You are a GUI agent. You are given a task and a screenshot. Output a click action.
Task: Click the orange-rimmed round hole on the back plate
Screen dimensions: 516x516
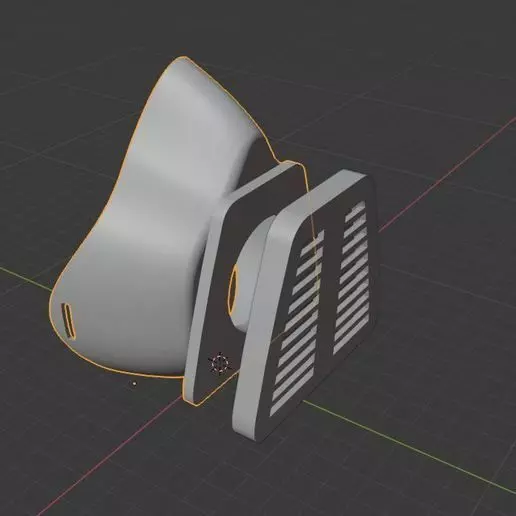click(x=233, y=289)
